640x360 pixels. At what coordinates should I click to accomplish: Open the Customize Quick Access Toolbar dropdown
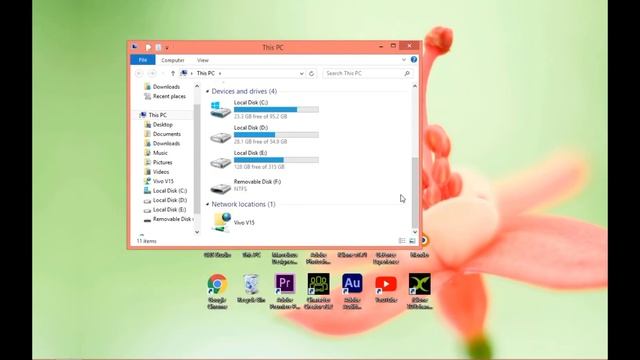pos(167,48)
